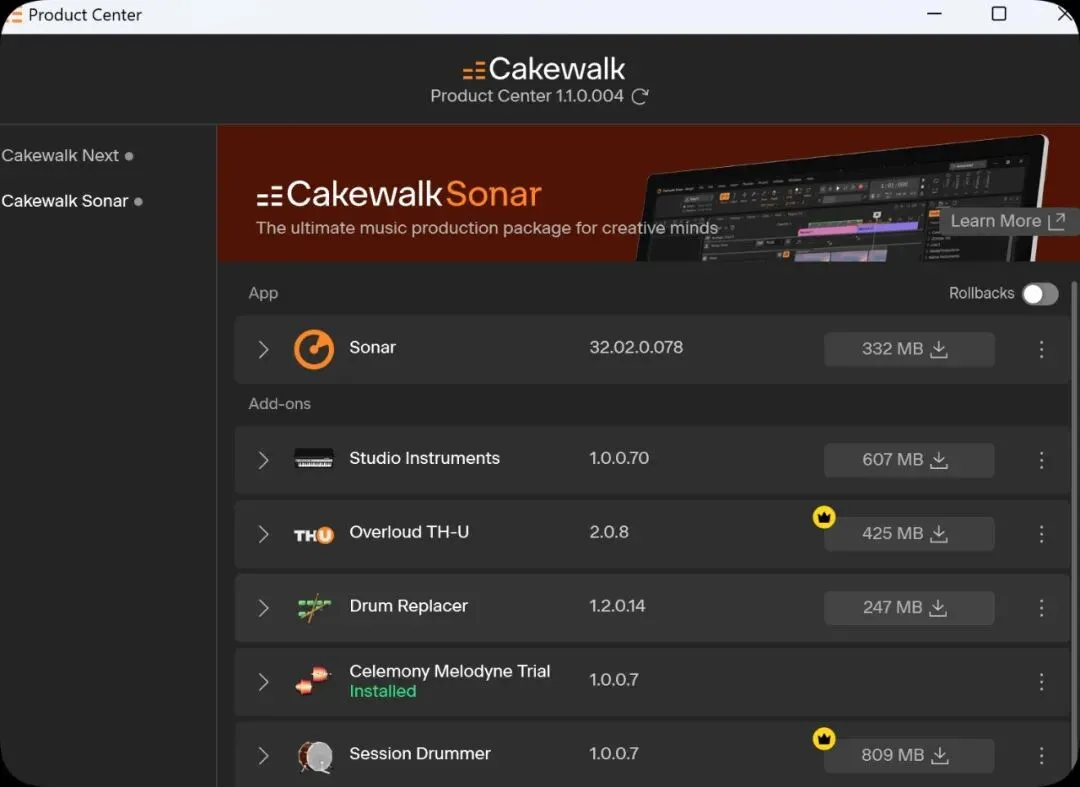Click the Drum Replacer icon
The height and width of the screenshot is (787, 1080).
[313, 607]
